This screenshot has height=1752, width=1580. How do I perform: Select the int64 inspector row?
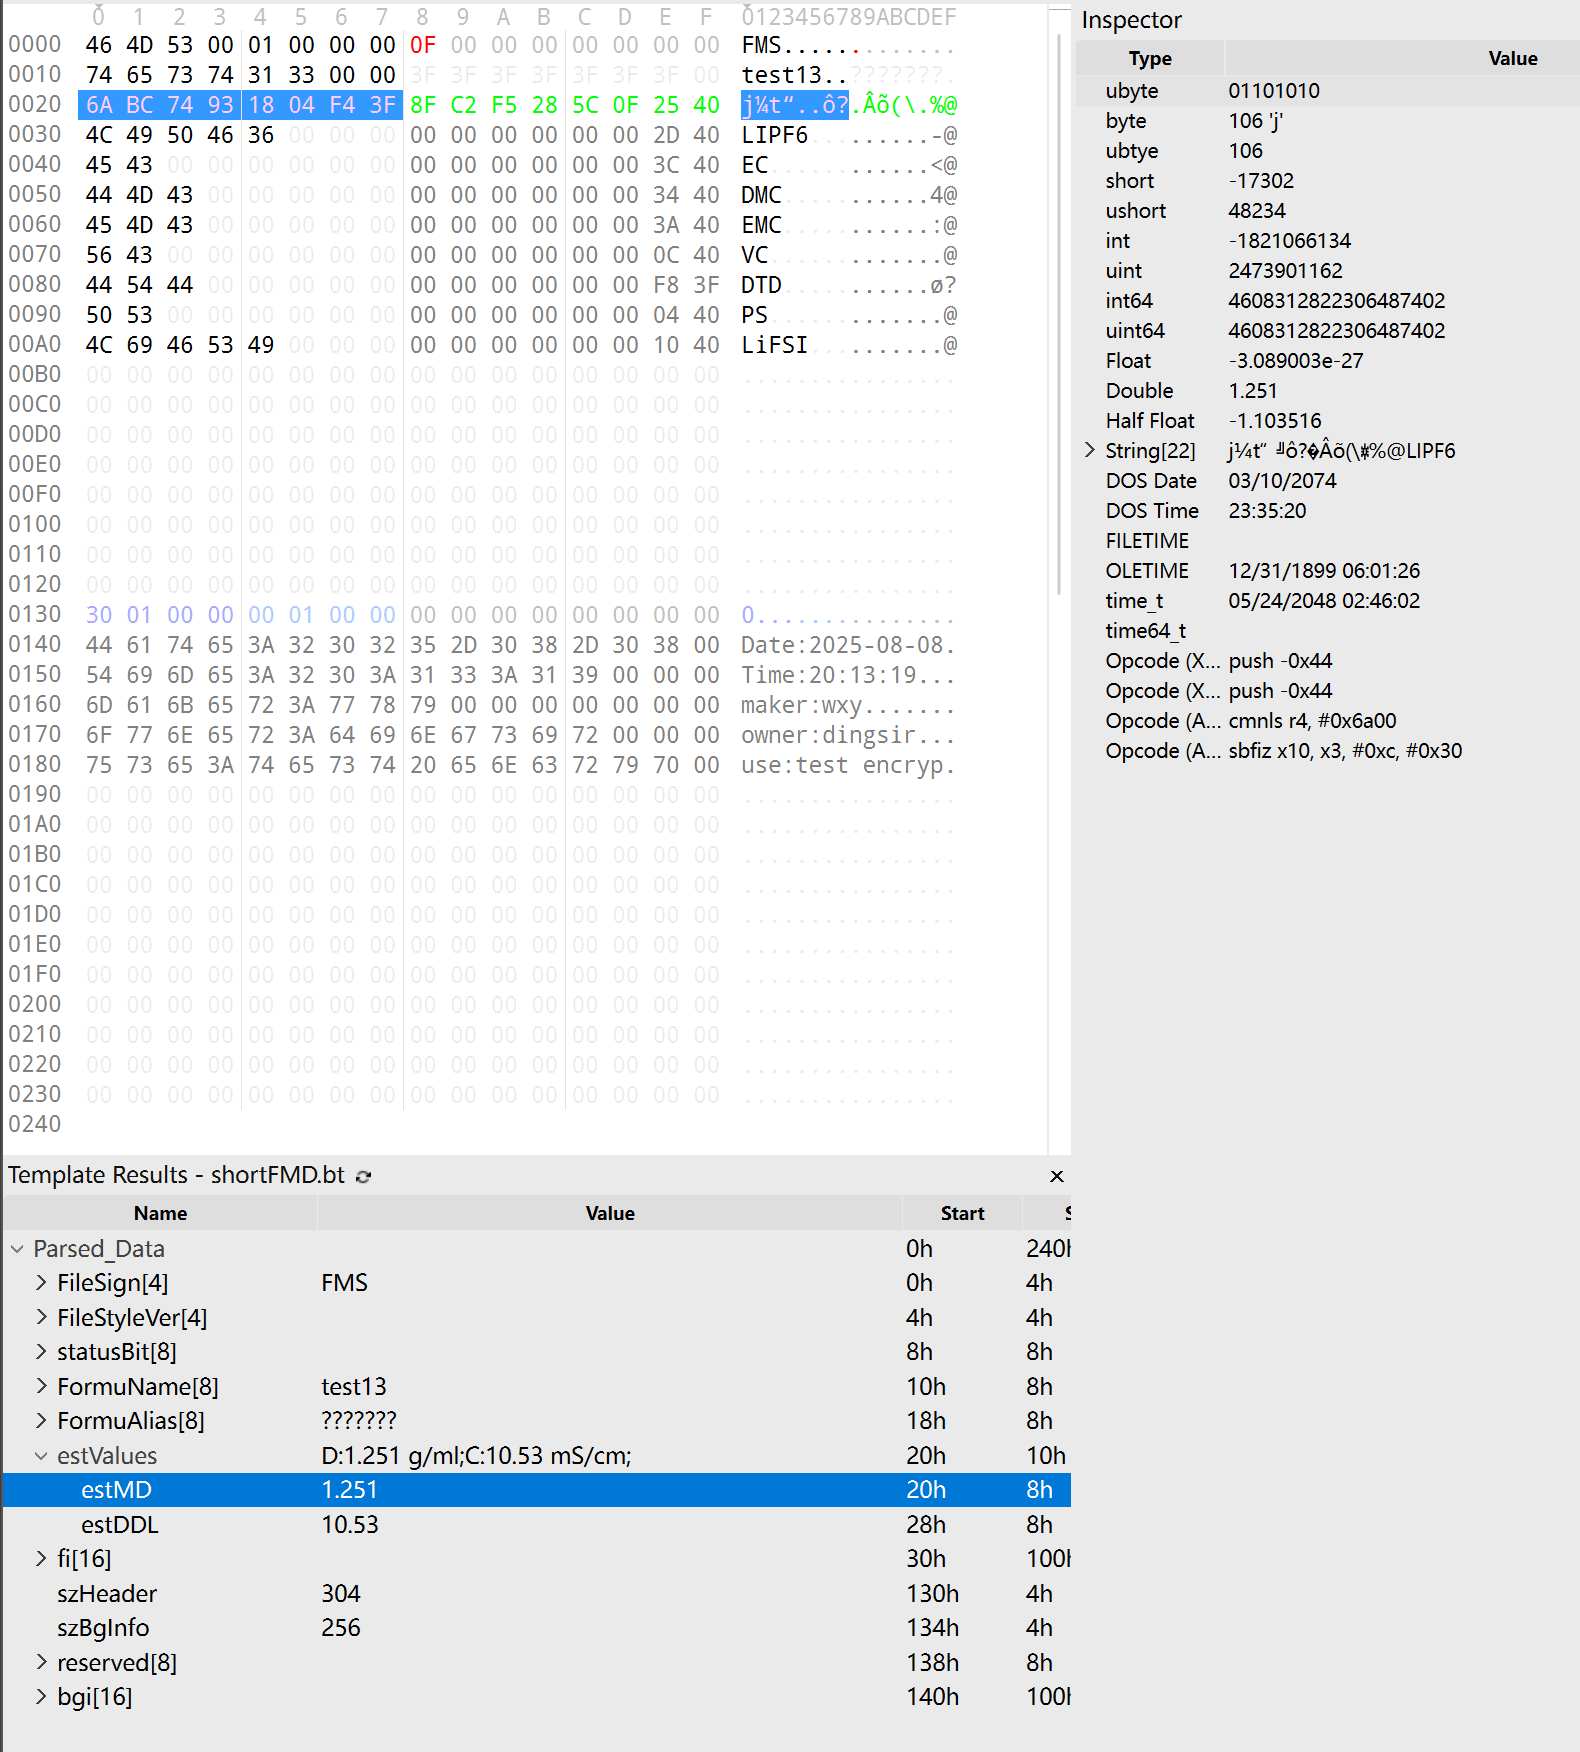tap(1328, 301)
